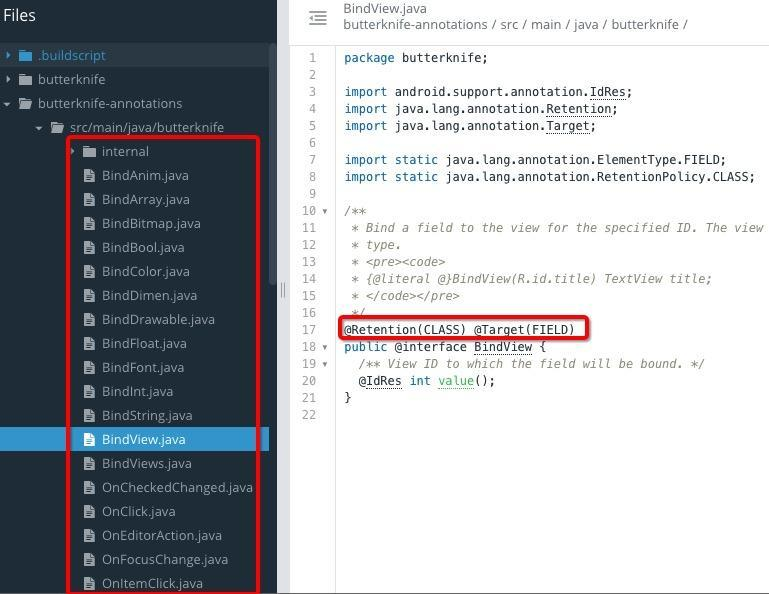Open BindArray.java
The width and height of the screenshot is (769, 594).
[x=146, y=200]
